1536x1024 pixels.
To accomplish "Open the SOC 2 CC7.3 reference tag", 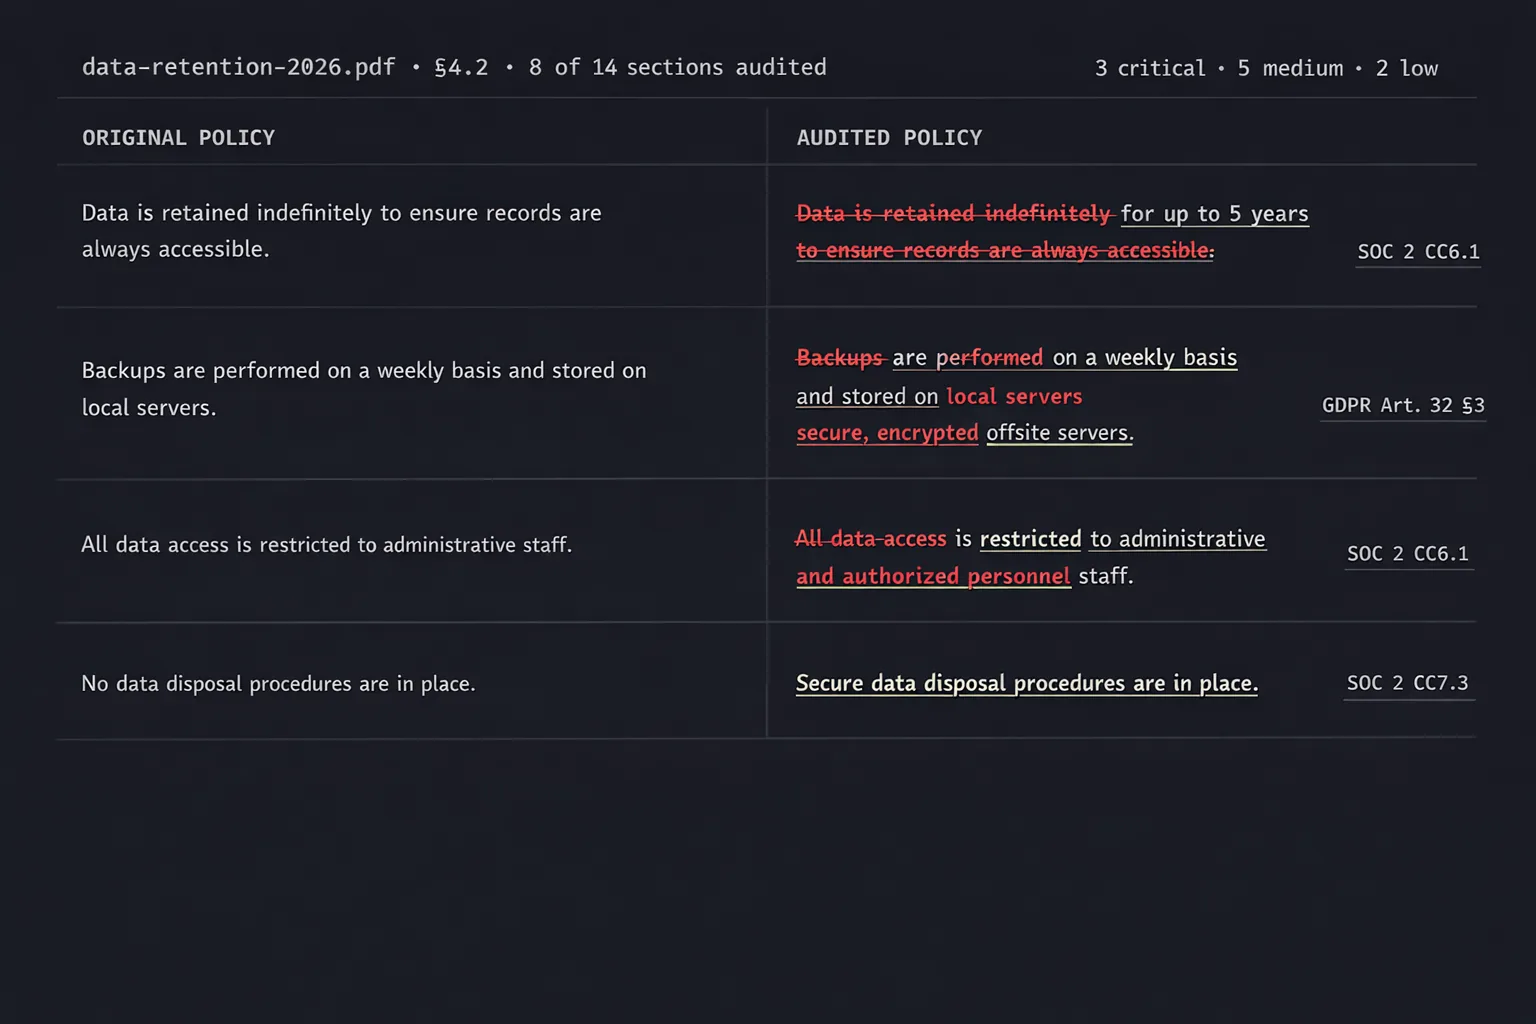I will (1408, 683).
